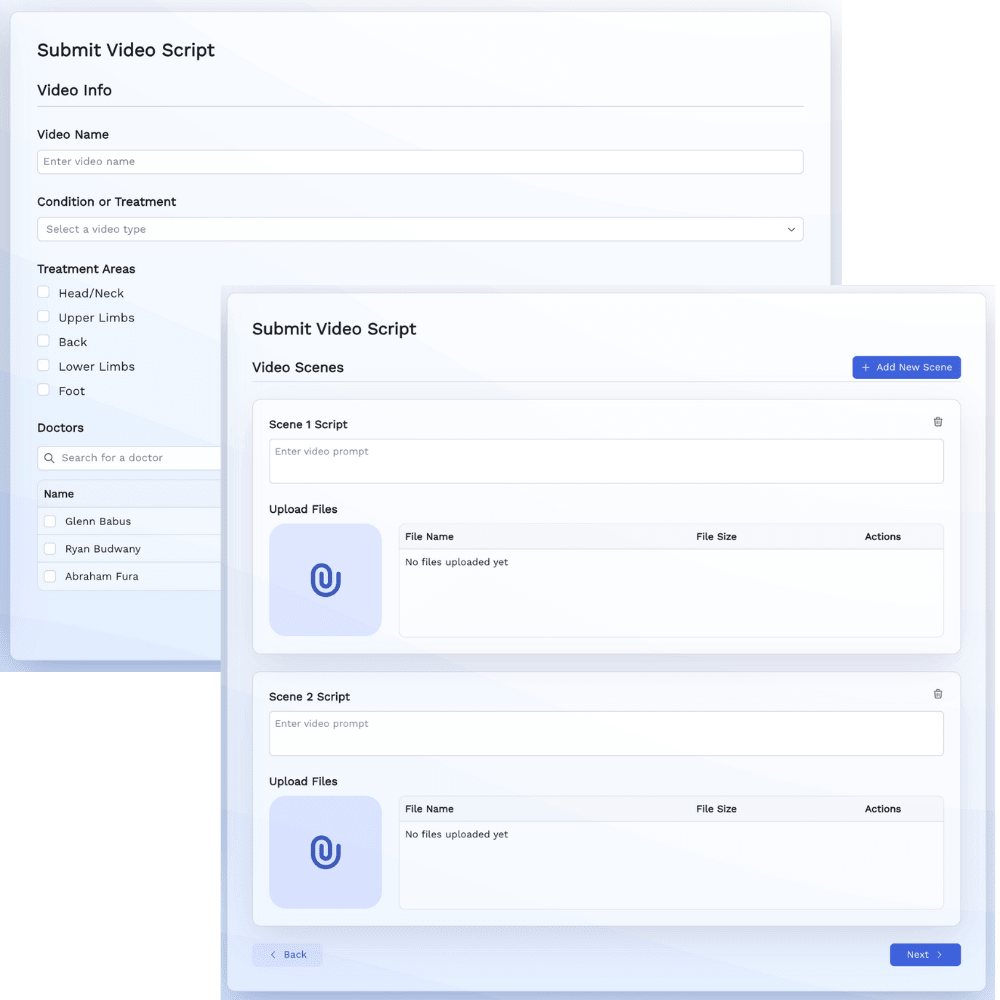1000x1000 pixels.
Task: Click the Add New Scene button
Action: (906, 367)
